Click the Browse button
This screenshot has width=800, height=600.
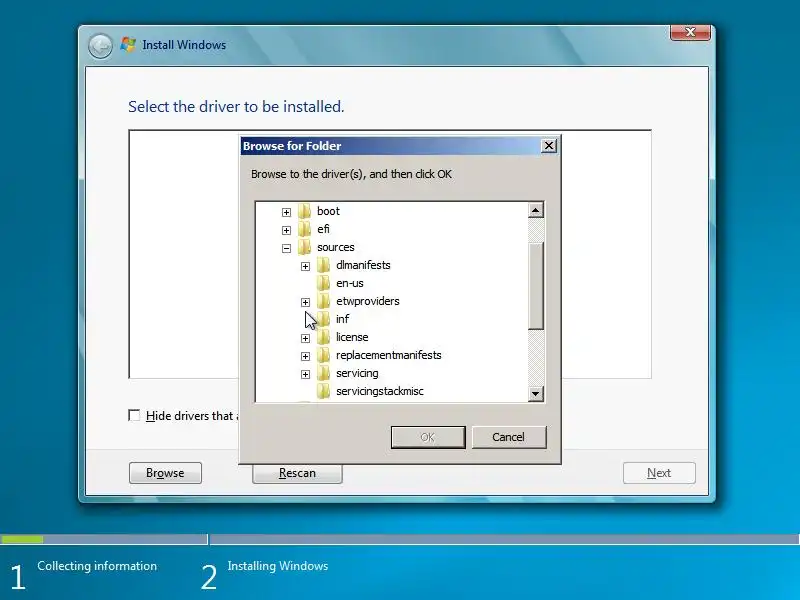165,473
